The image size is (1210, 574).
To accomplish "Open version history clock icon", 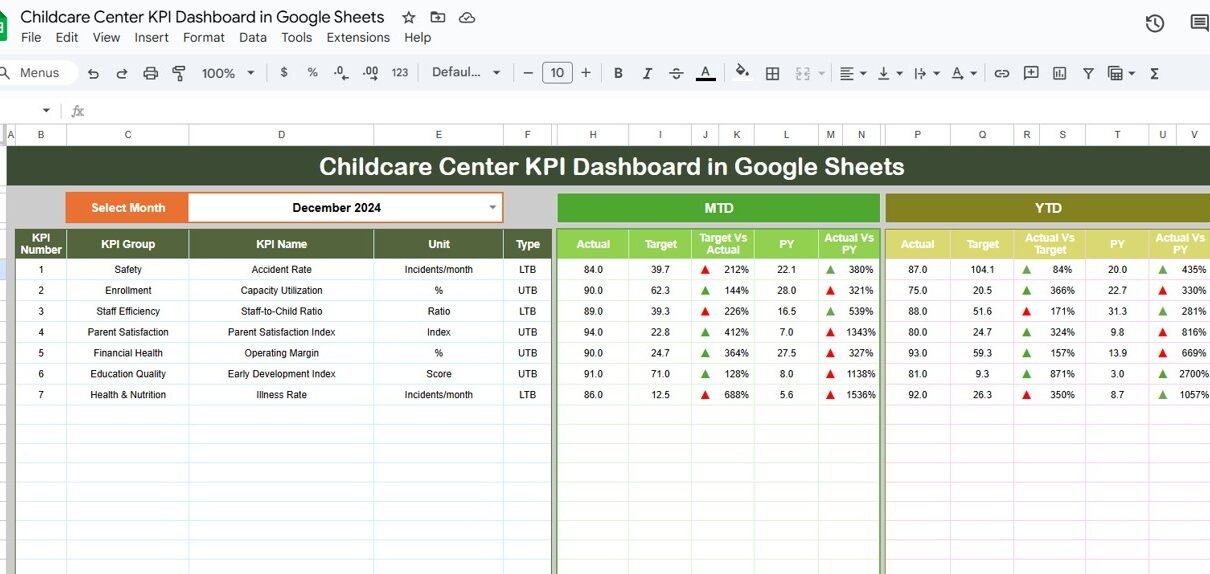I will pyautogui.click(x=1154, y=23).
